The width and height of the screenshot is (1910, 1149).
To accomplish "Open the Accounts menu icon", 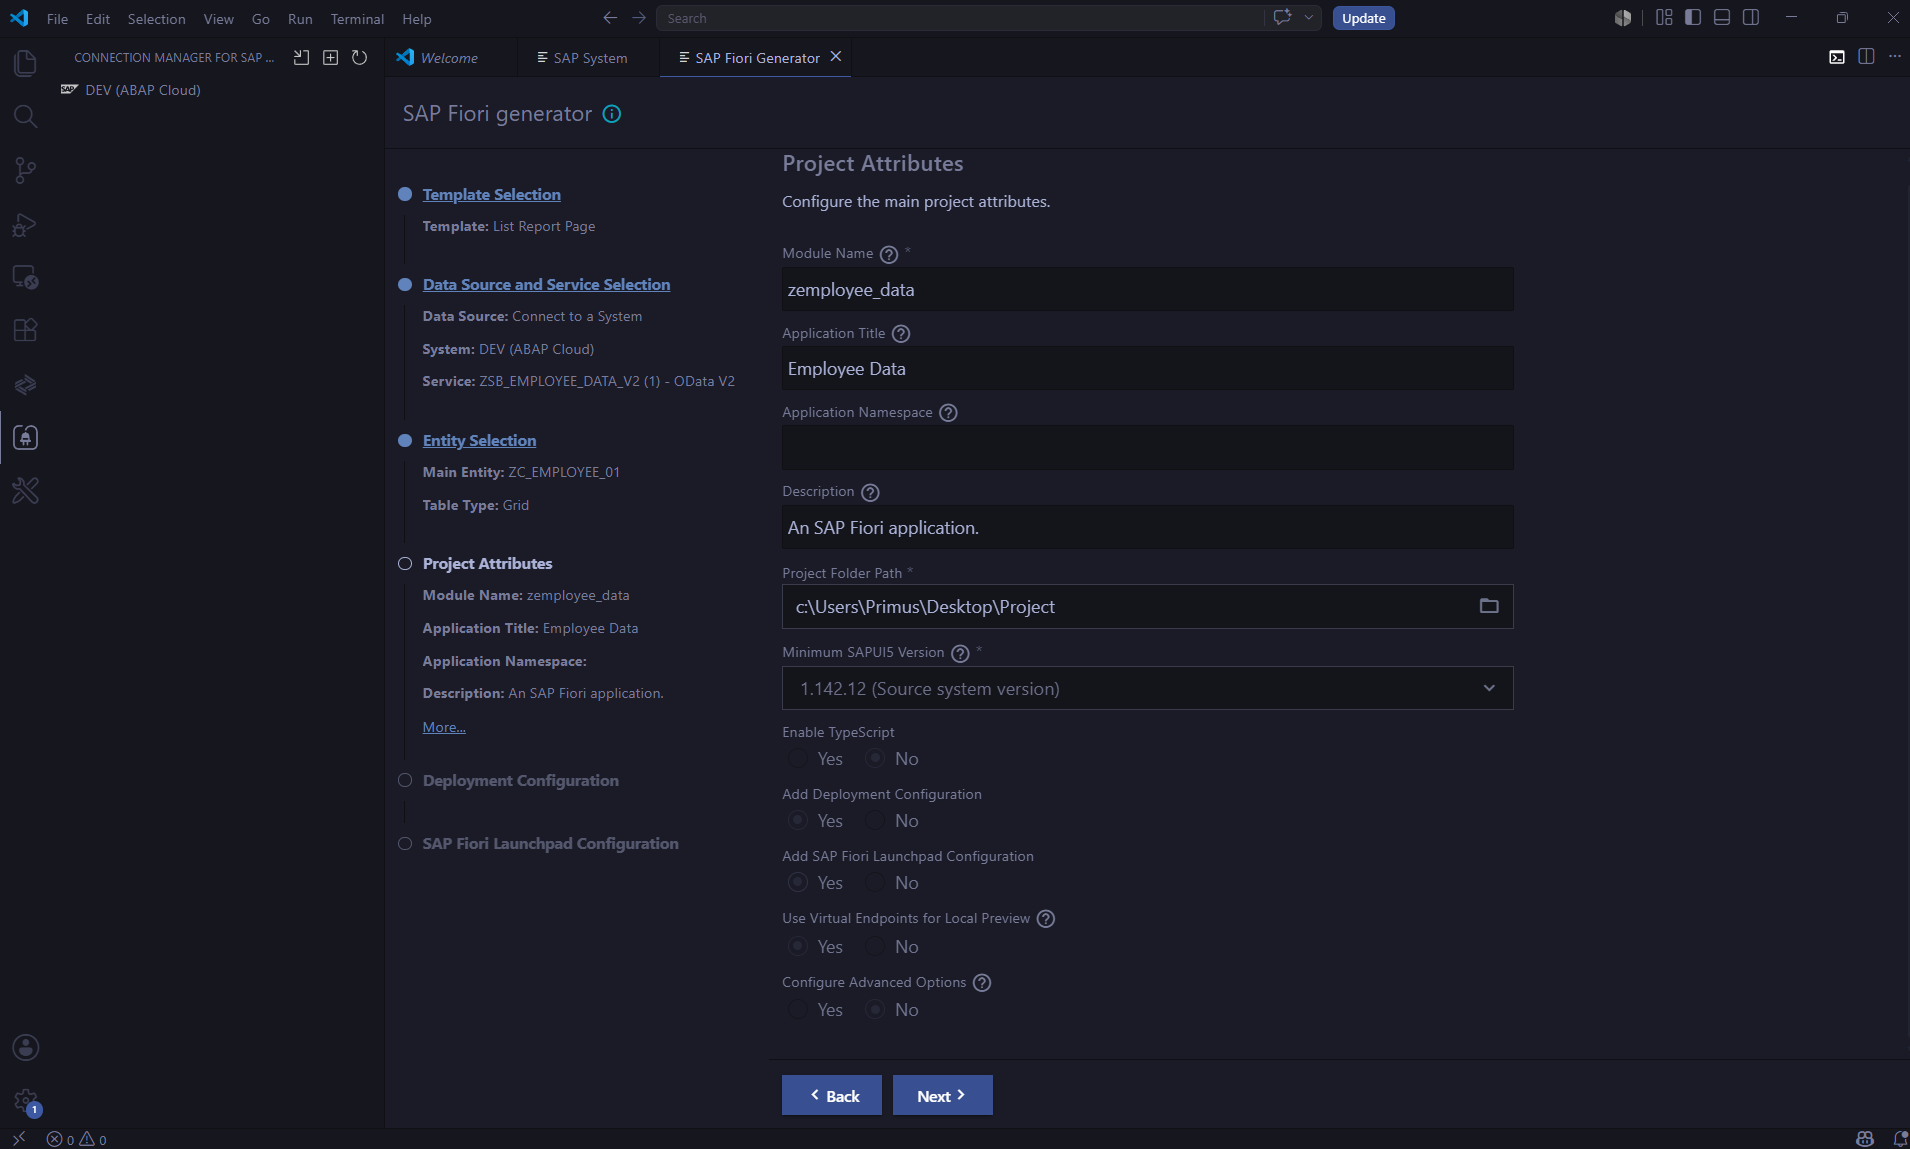I will (25, 1047).
